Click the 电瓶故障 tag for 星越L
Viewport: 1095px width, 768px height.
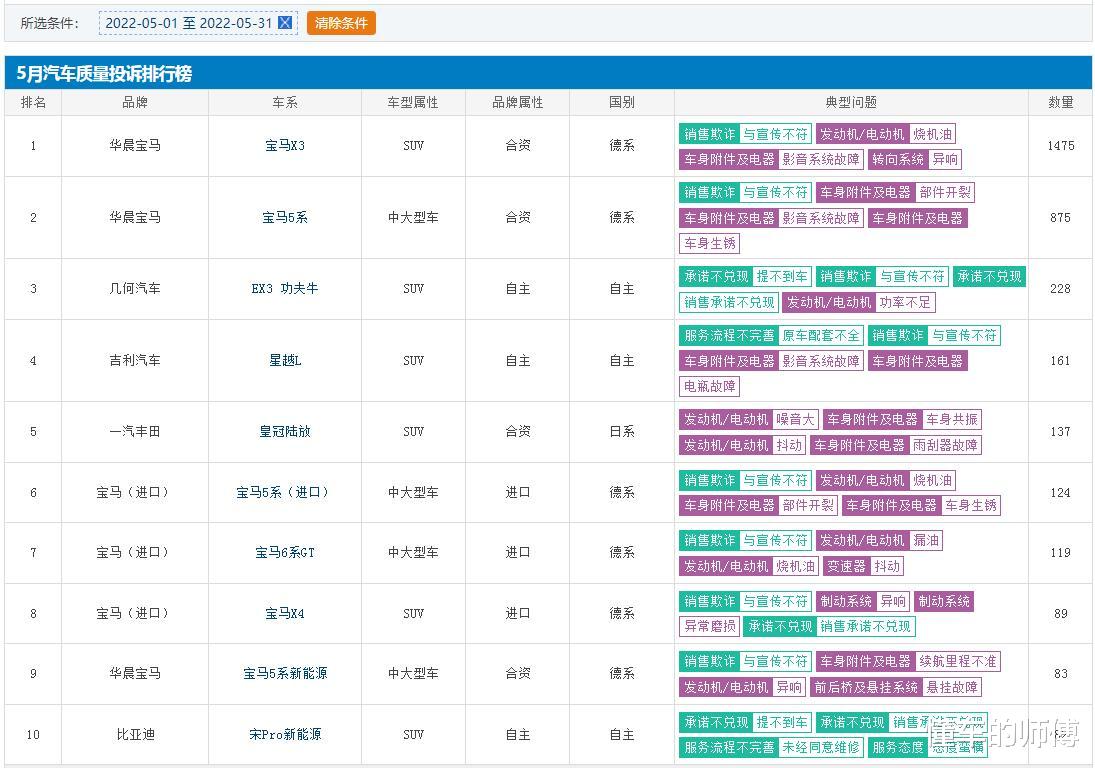coord(710,386)
